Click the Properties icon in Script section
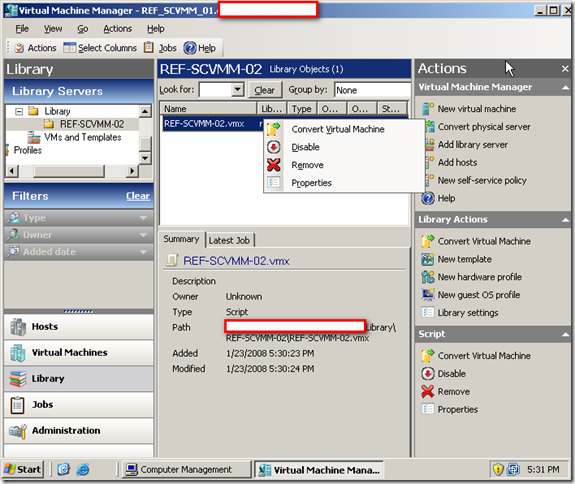Screen dimensions: 575x484 tap(428, 409)
